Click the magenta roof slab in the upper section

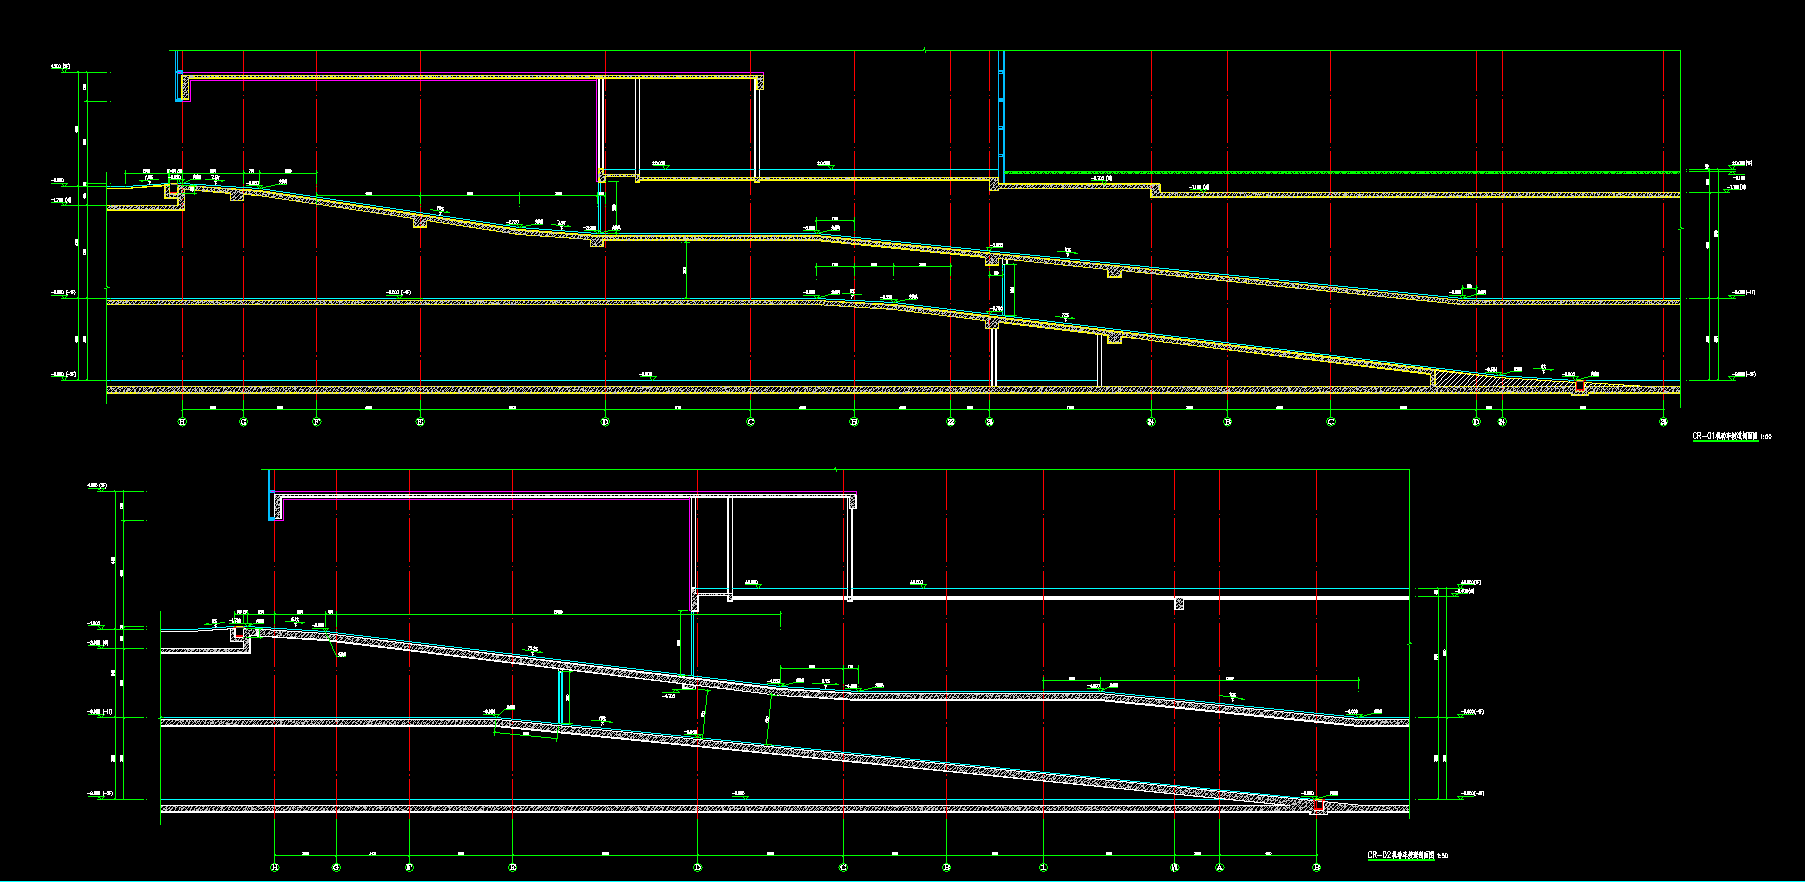click(470, 75)
